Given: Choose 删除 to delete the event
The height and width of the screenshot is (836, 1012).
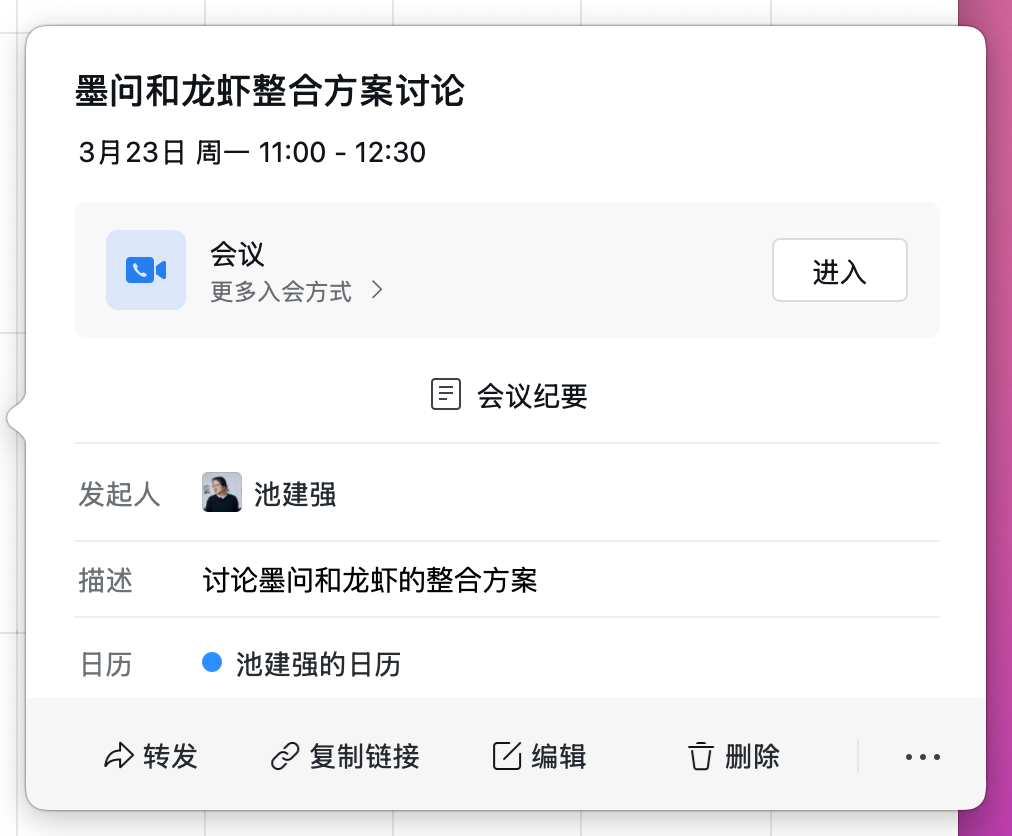Looking at the screenshot, I should (734, 756).
